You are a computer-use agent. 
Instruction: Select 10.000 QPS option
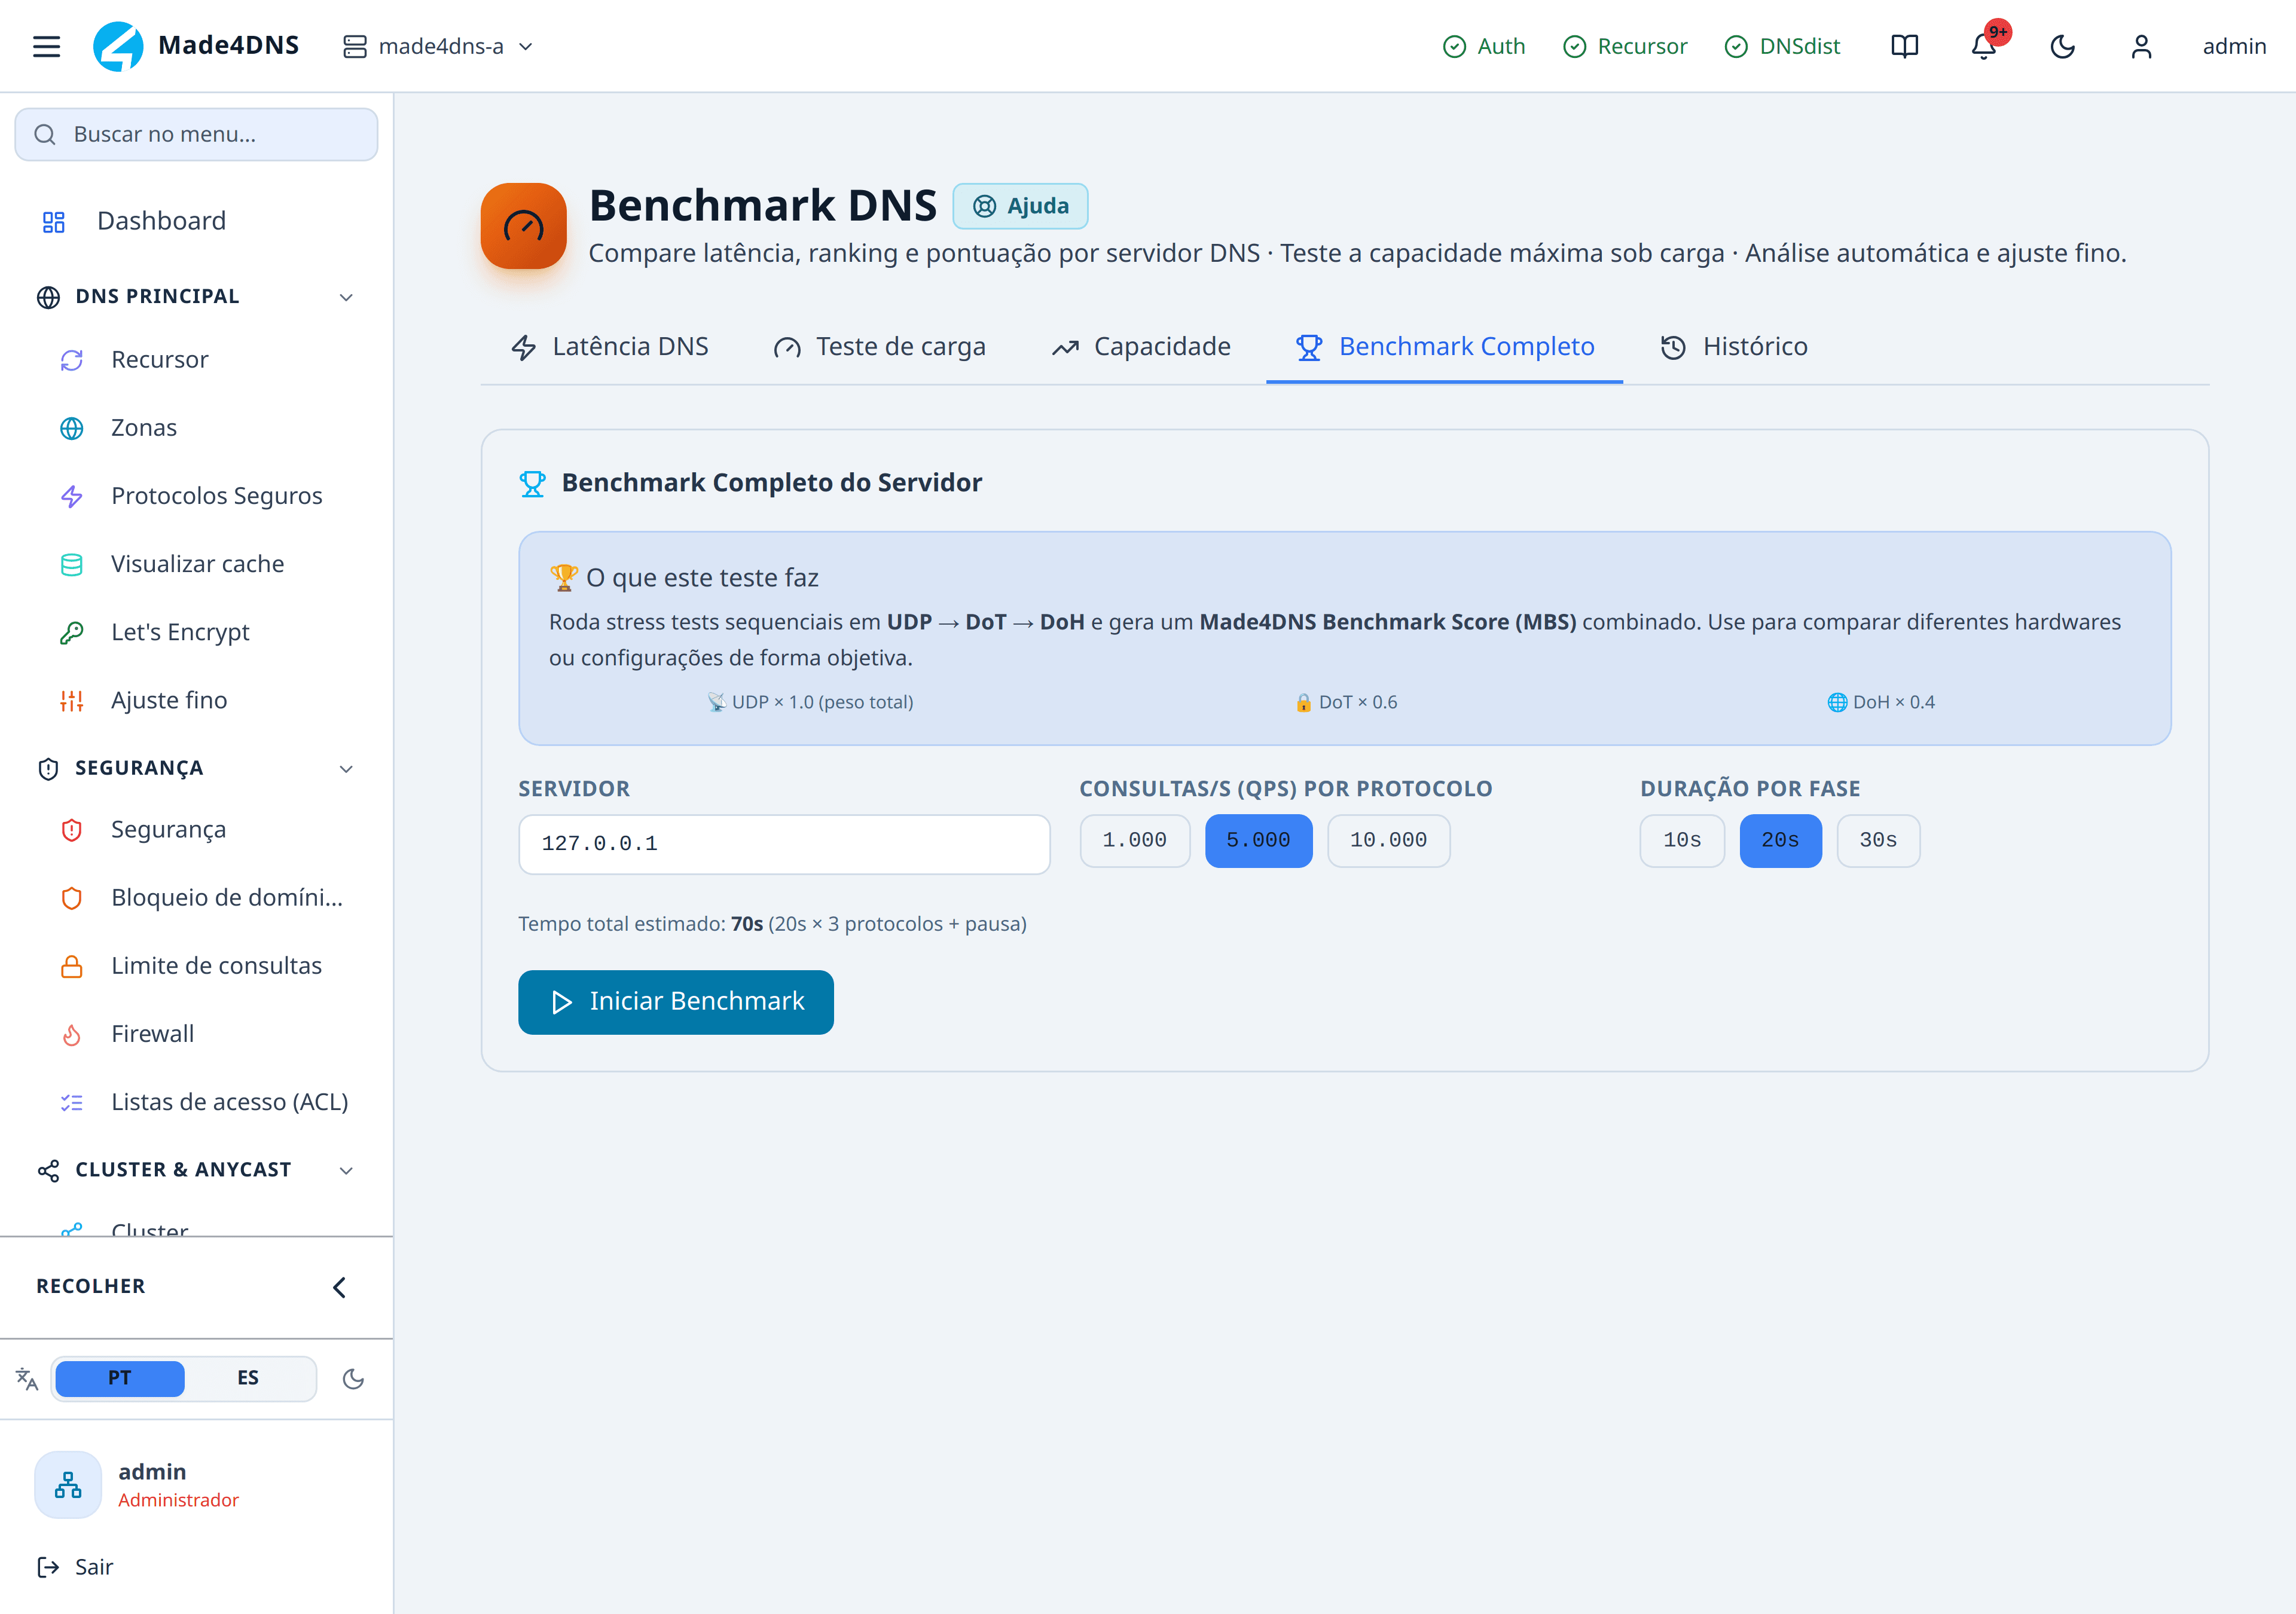point(1388,840)
